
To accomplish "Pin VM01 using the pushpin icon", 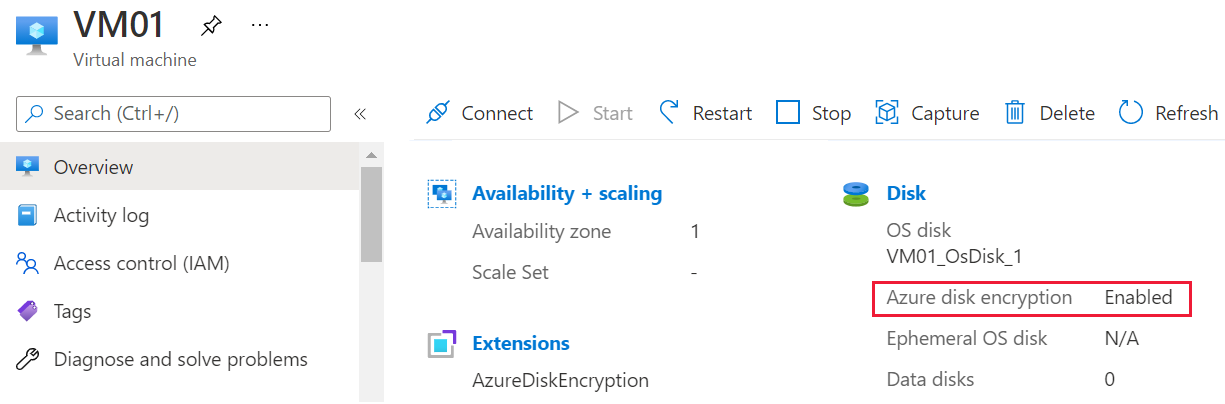I will 211,25.
